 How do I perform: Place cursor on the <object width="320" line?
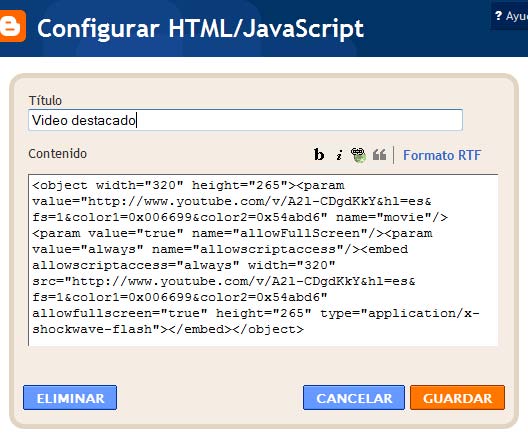coord(108,185)
